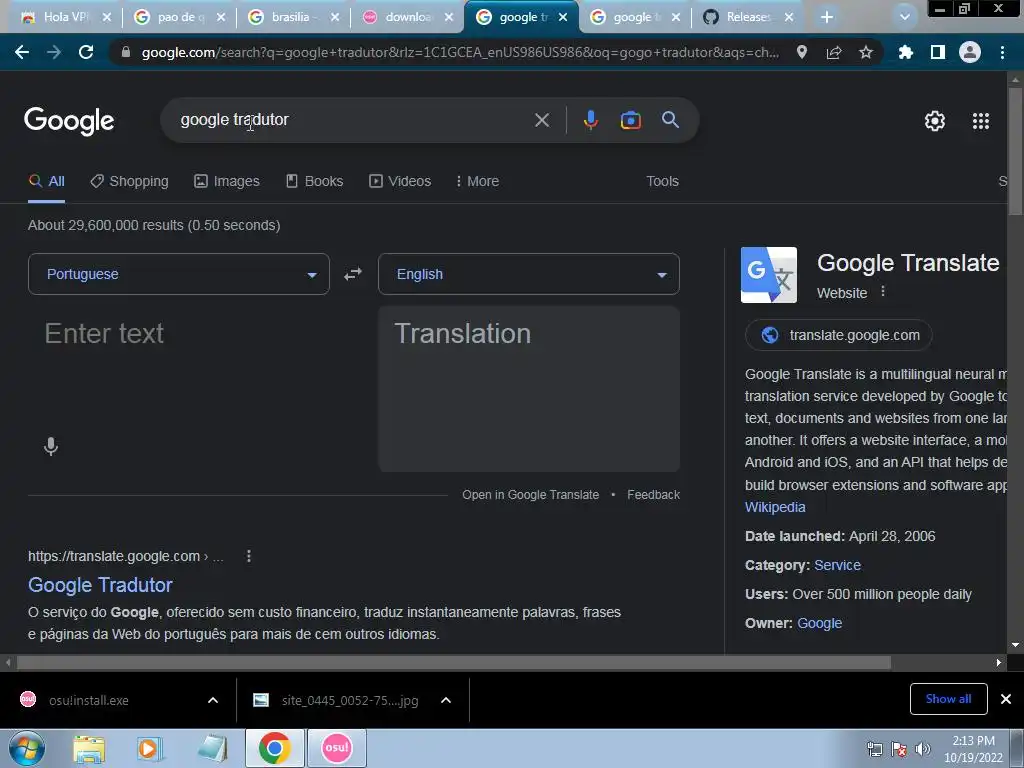Open tab search chevron in title bar
The height and width of the screenshot is (768, 1024).
[x=904, y=17]
